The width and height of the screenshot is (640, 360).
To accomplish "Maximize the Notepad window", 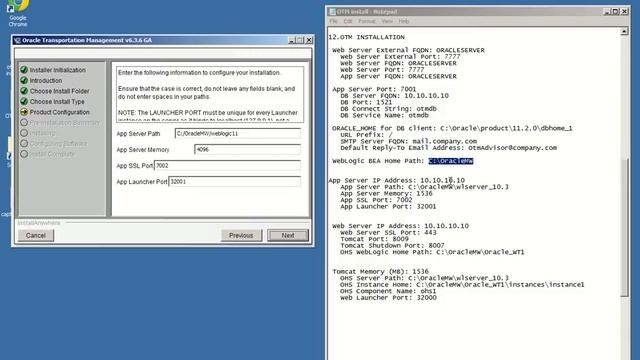I will 616,12.
